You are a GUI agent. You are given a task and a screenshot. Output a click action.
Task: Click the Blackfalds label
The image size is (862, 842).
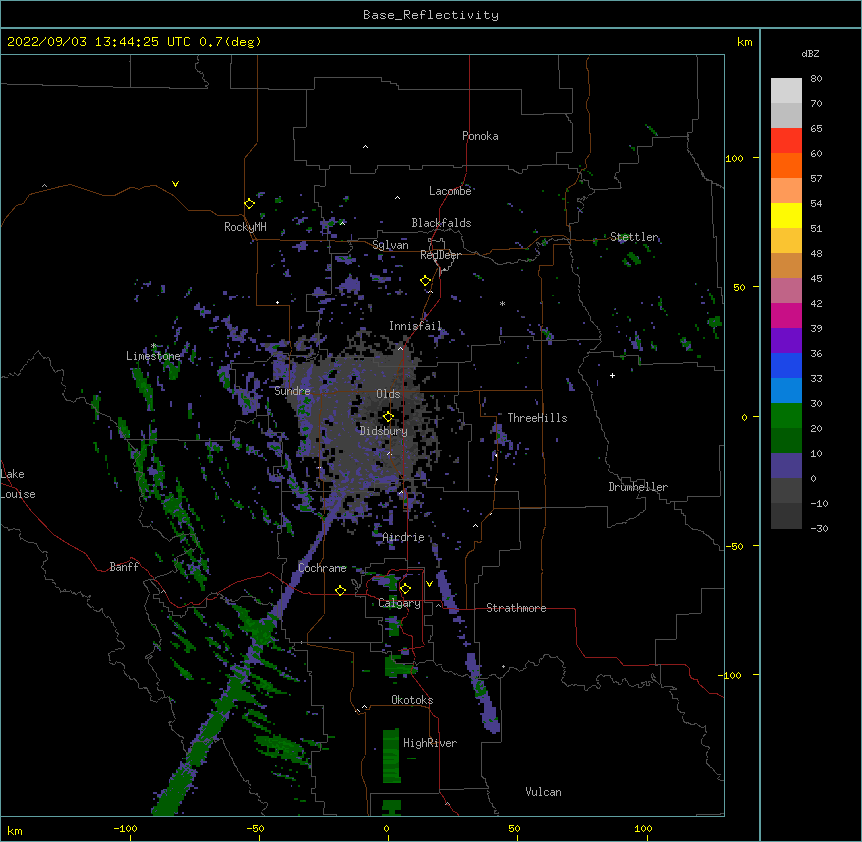pos(441,223)
